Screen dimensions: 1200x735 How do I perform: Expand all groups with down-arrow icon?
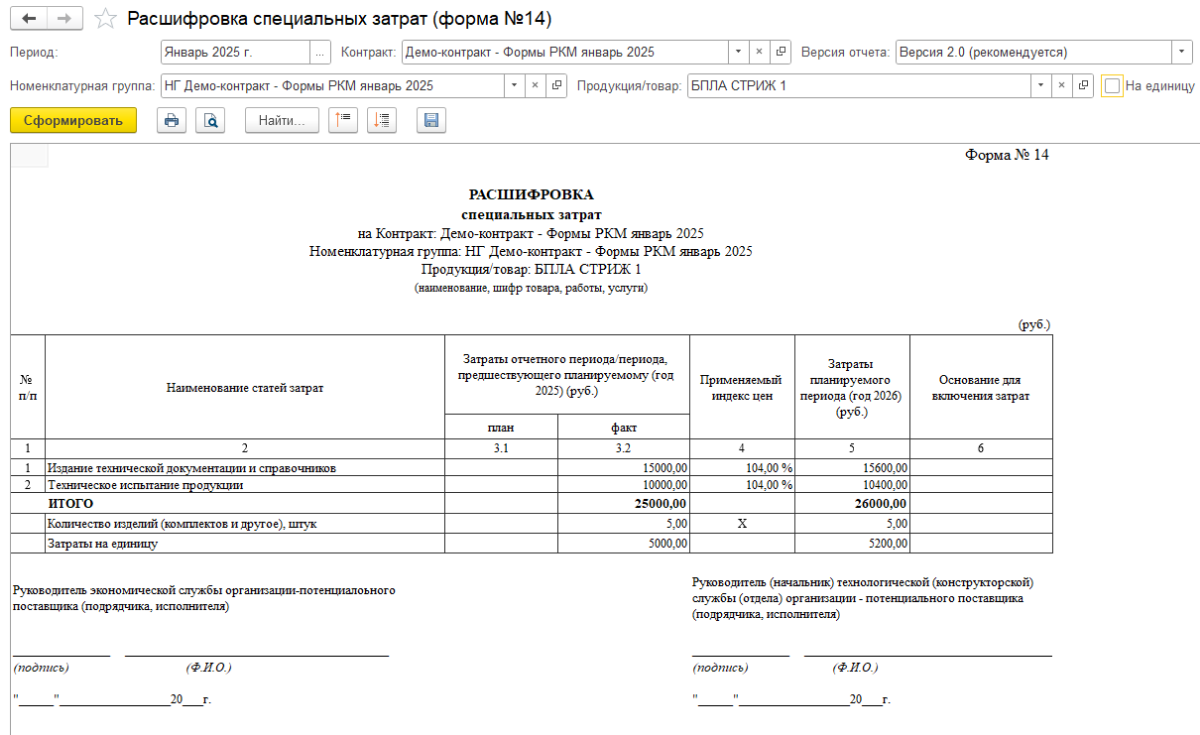[x=382, y=121]
